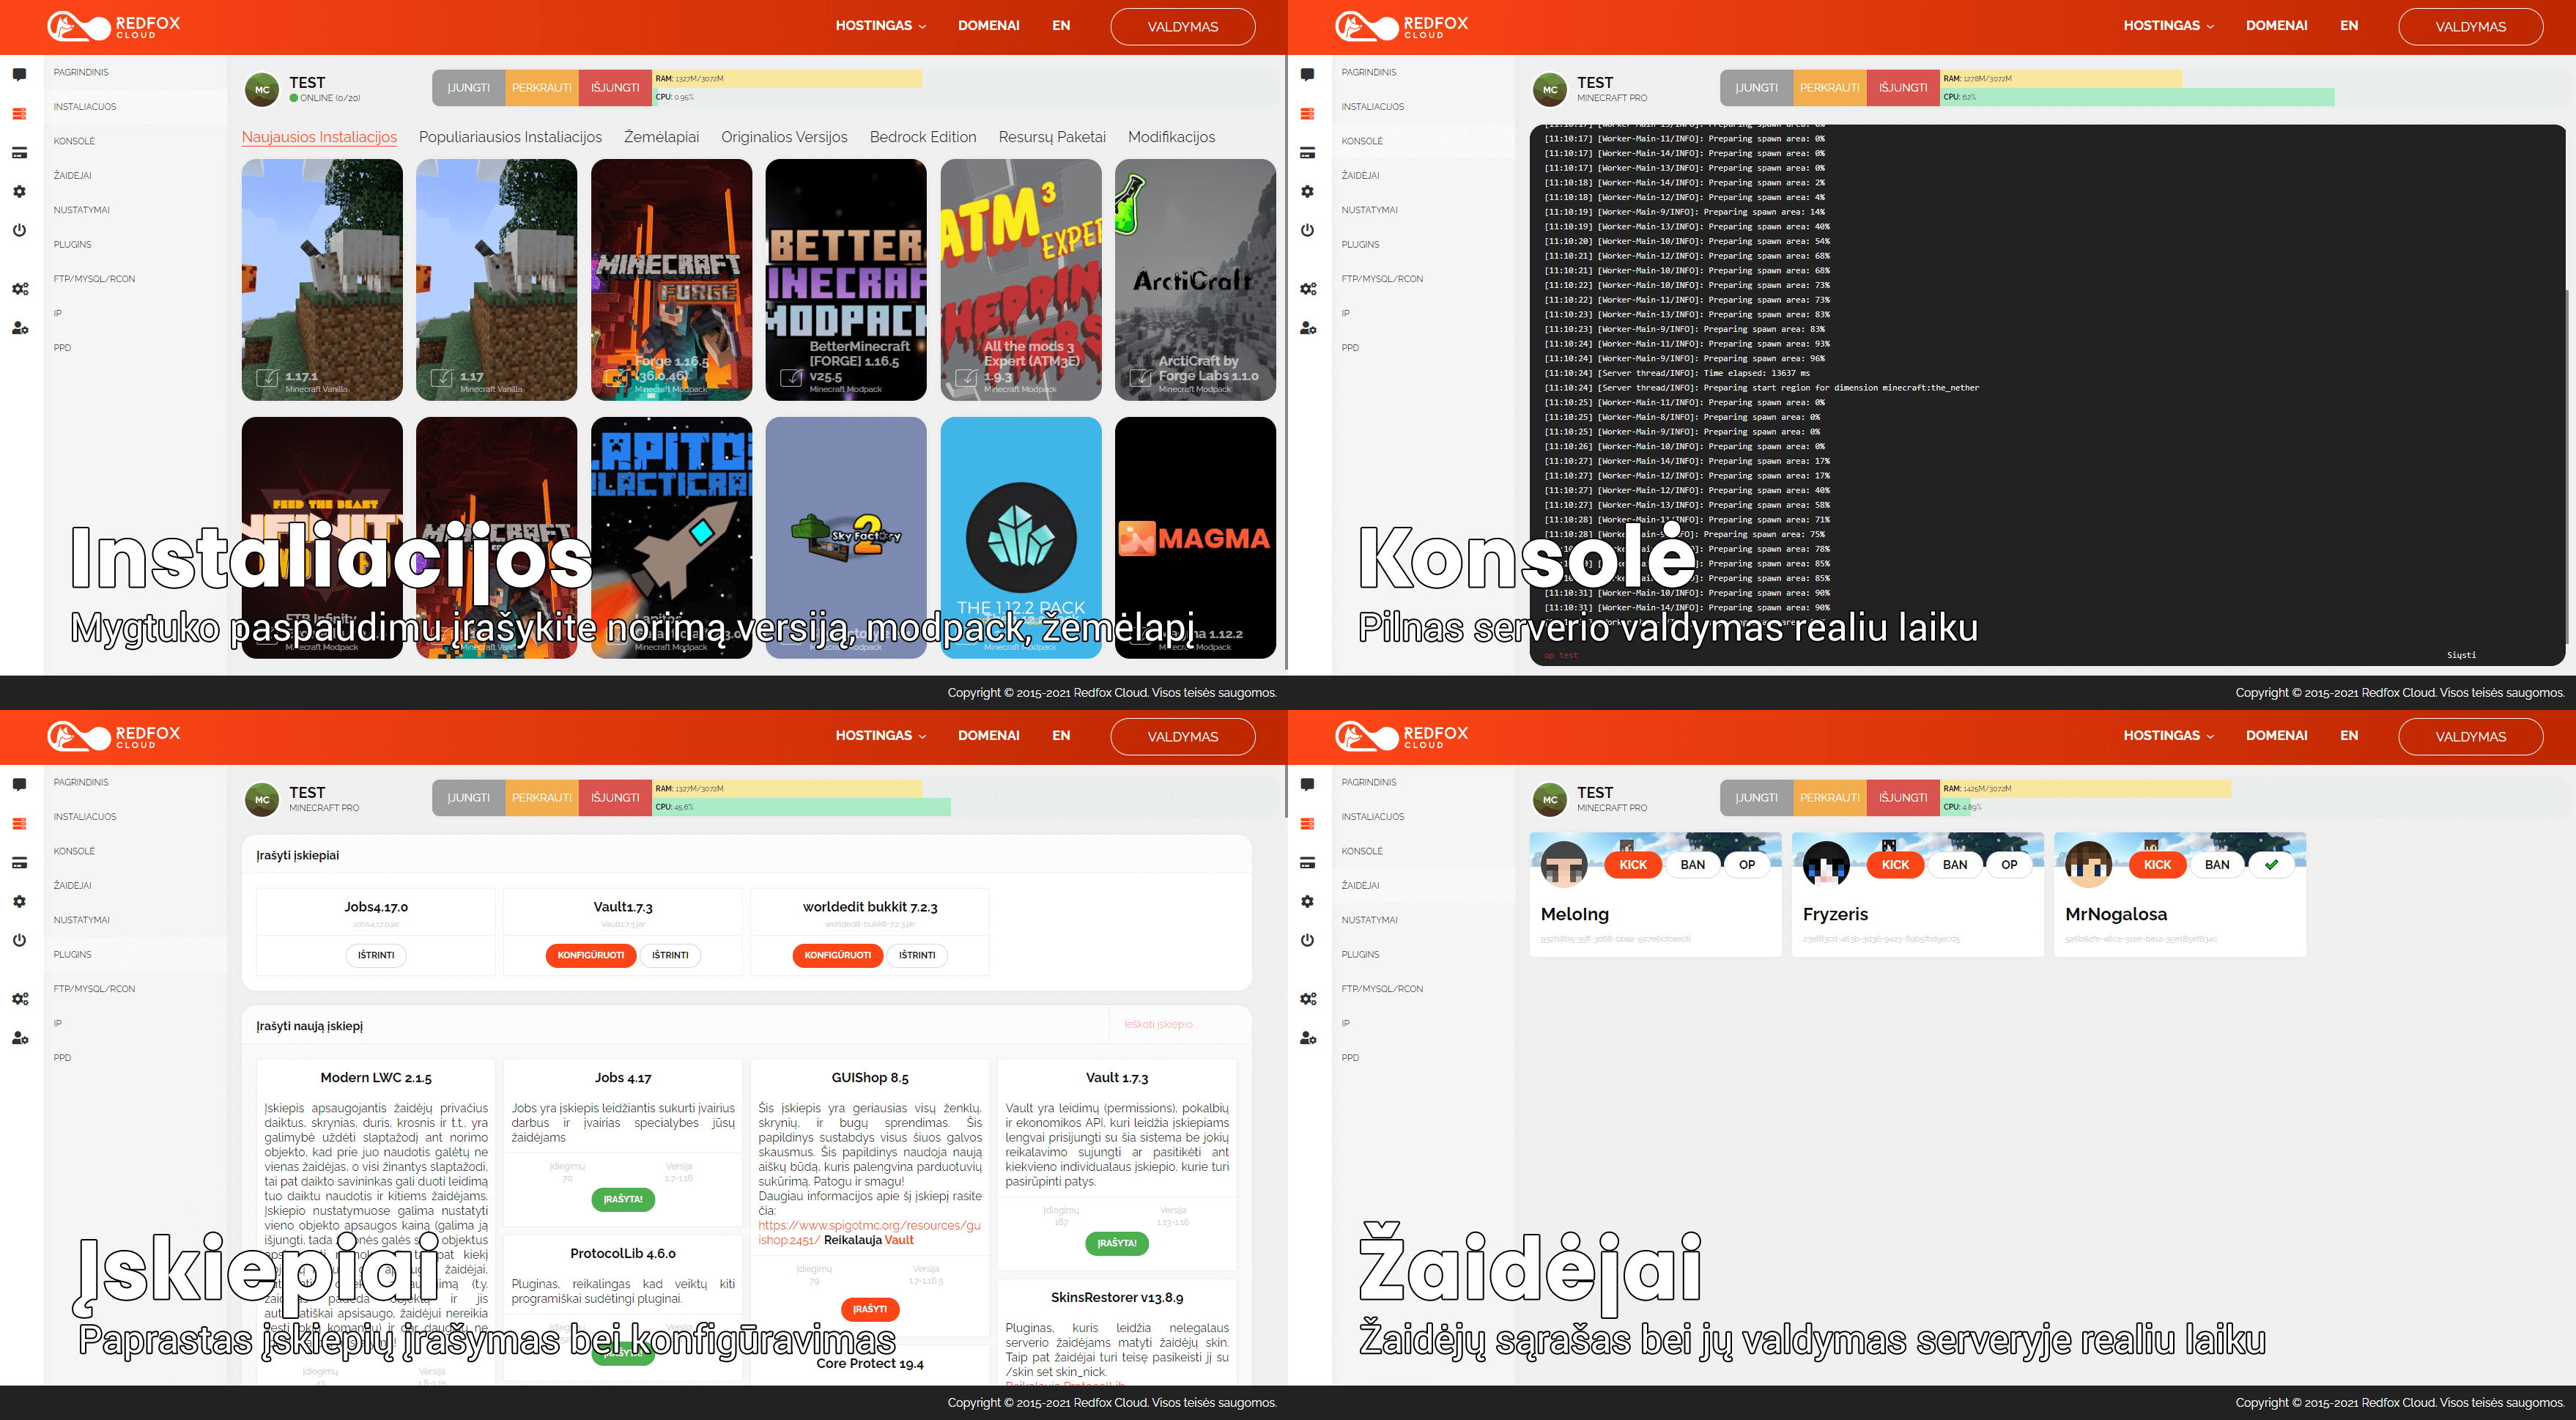Screen dimensions: 2576x1420
Task: Switch language with EN in Žaidėjai panel
Action: point(2349,736)
